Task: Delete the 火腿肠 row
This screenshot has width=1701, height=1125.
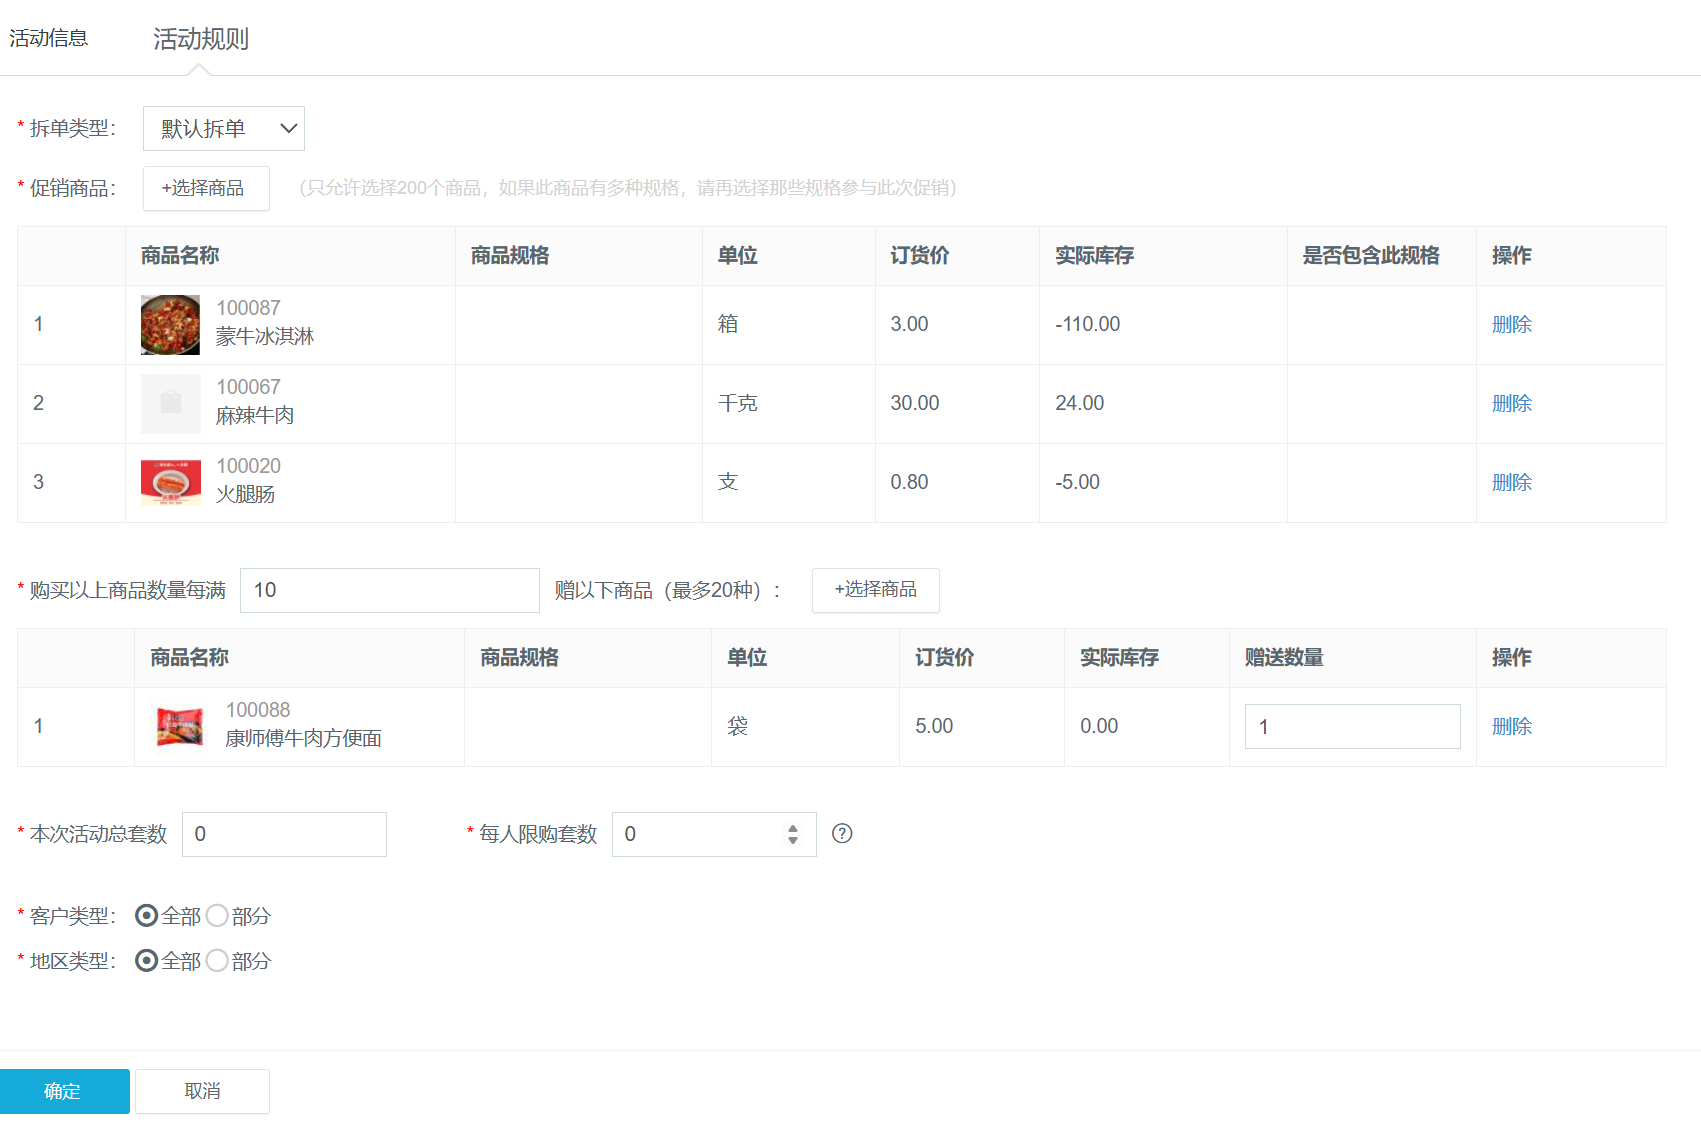Action: 1511,482
